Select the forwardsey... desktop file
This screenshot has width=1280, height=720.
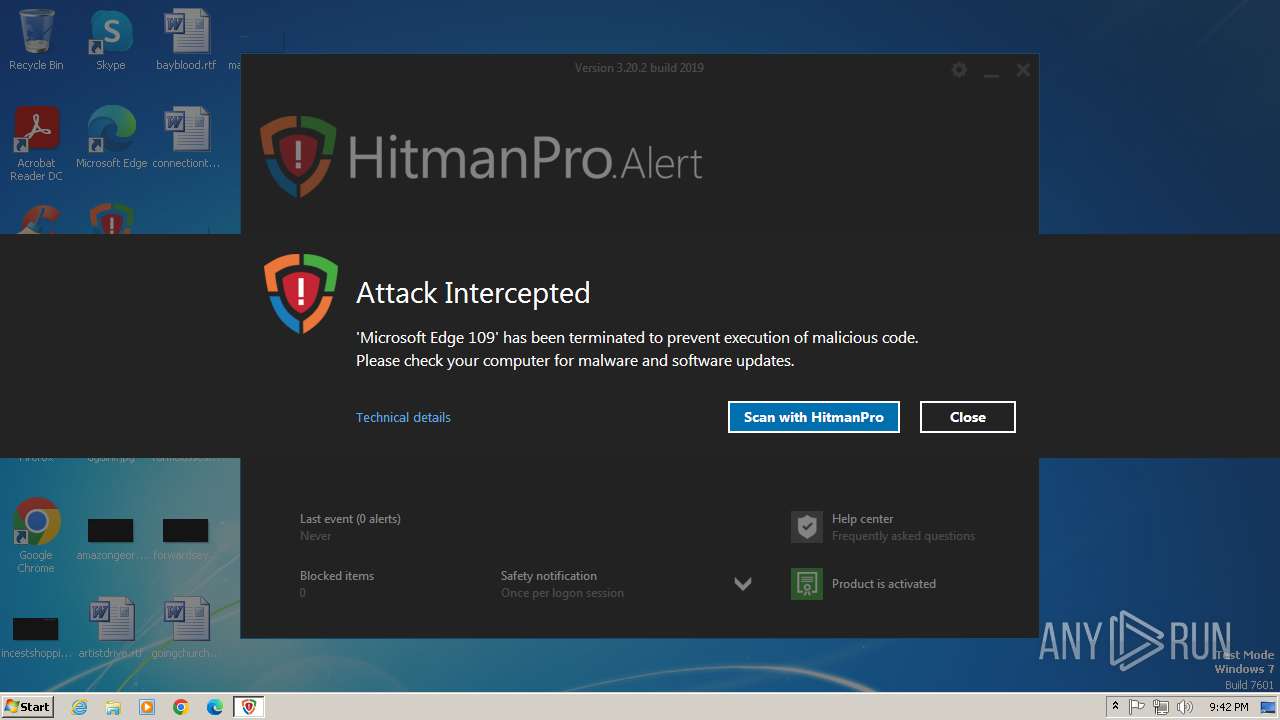click(x=186, y=540)
